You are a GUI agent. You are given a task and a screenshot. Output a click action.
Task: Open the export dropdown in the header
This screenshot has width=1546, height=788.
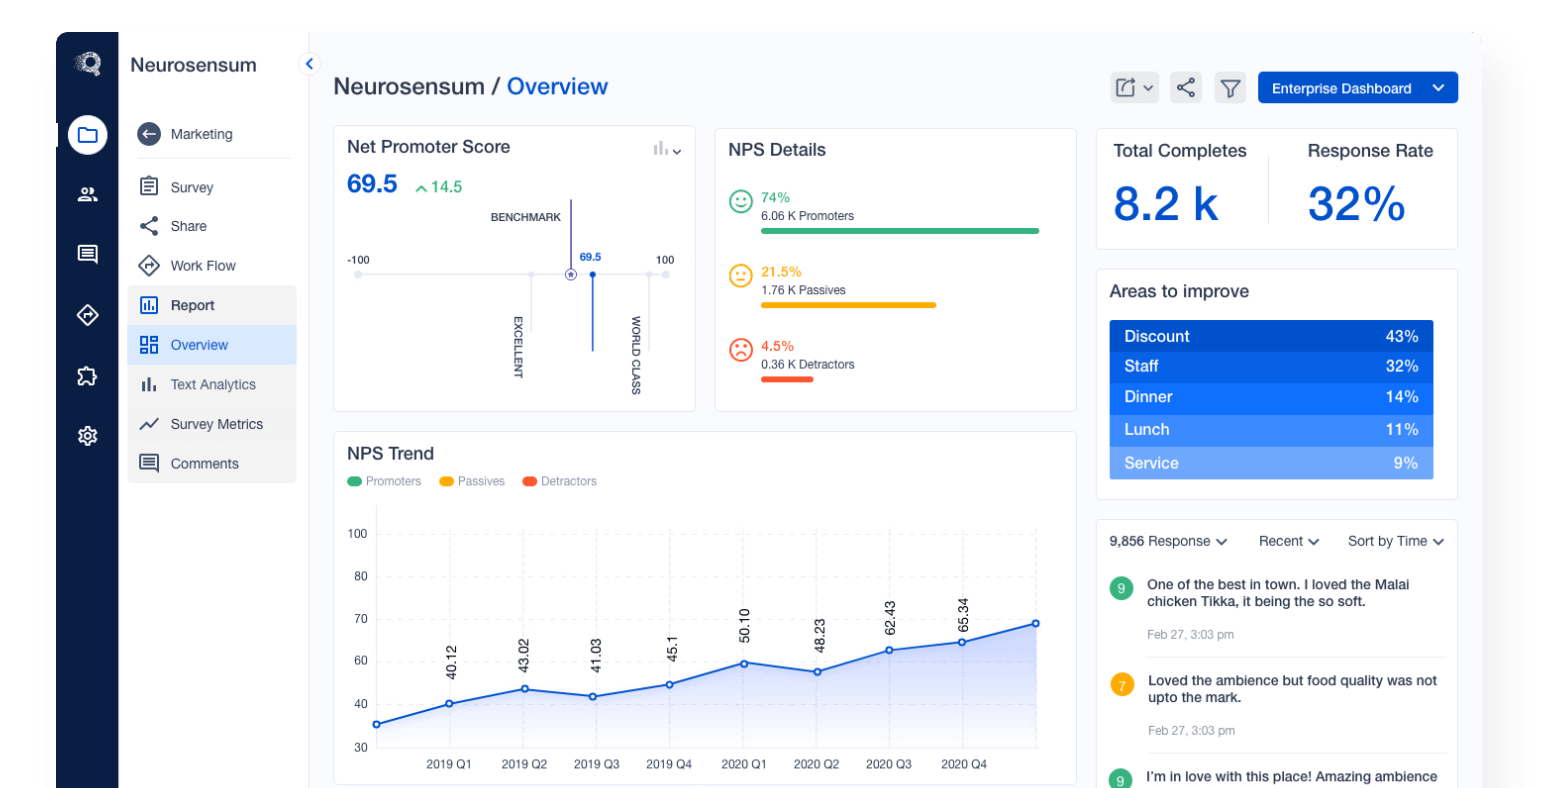(x=1135, y=88)
